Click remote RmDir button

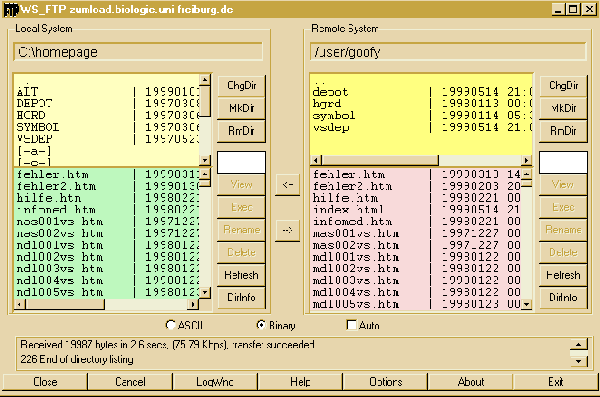(563, 131)
